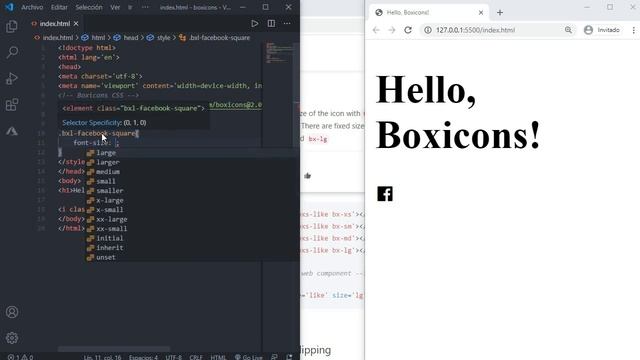Change language mode HTML in status bar
This screenshot has width=640, height=360.
(x=218, y=357)
